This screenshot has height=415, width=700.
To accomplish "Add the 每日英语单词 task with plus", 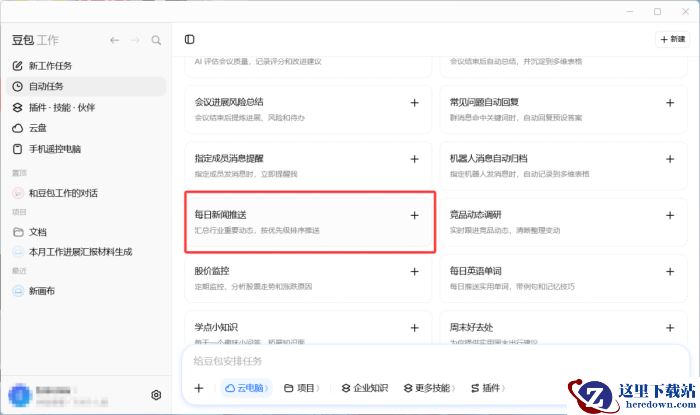I will tap(670, 271).
